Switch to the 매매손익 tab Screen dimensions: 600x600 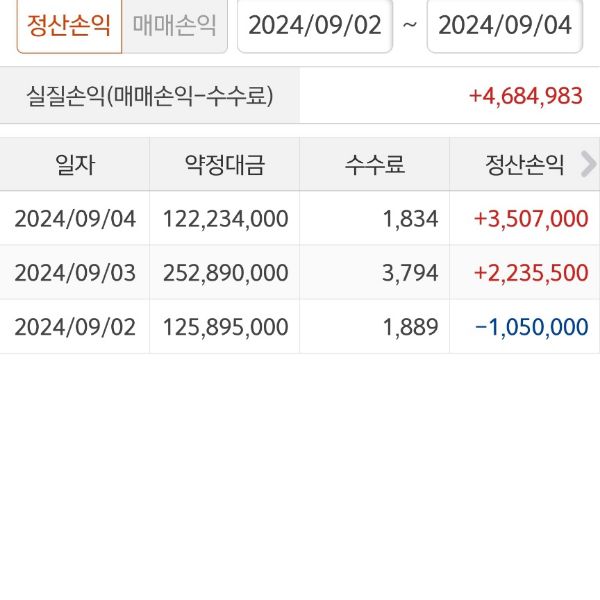(174, 25)
